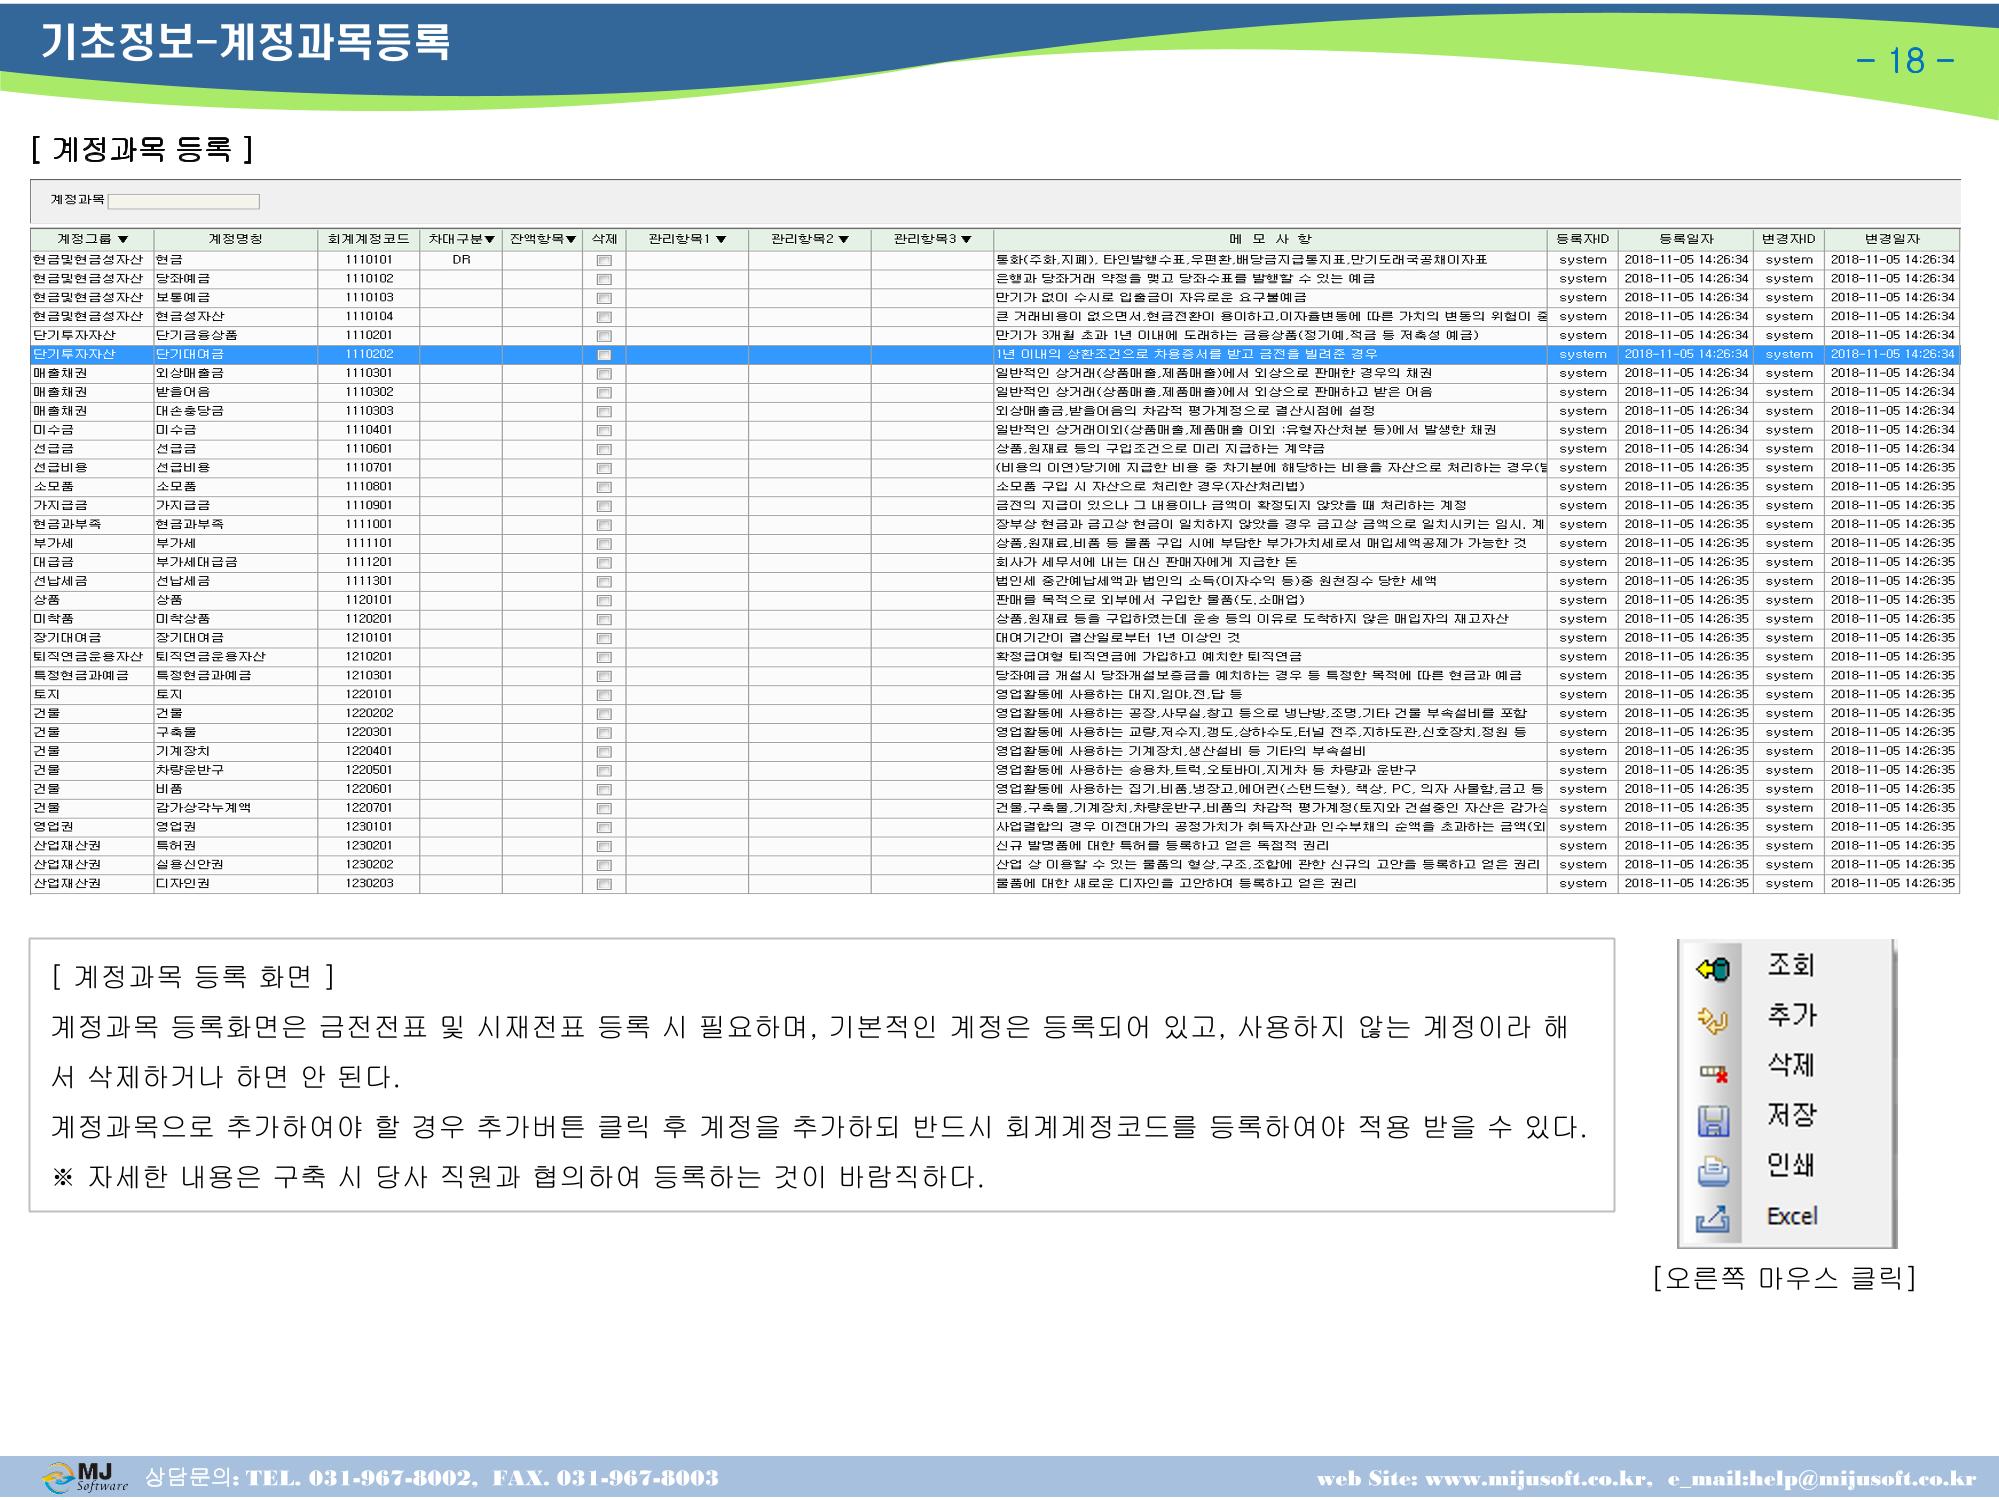The width and height of the screenshot is (1999, 1500).
Task: Open the 관리항목2 column filter dropdown
Action: coord(844,239)
